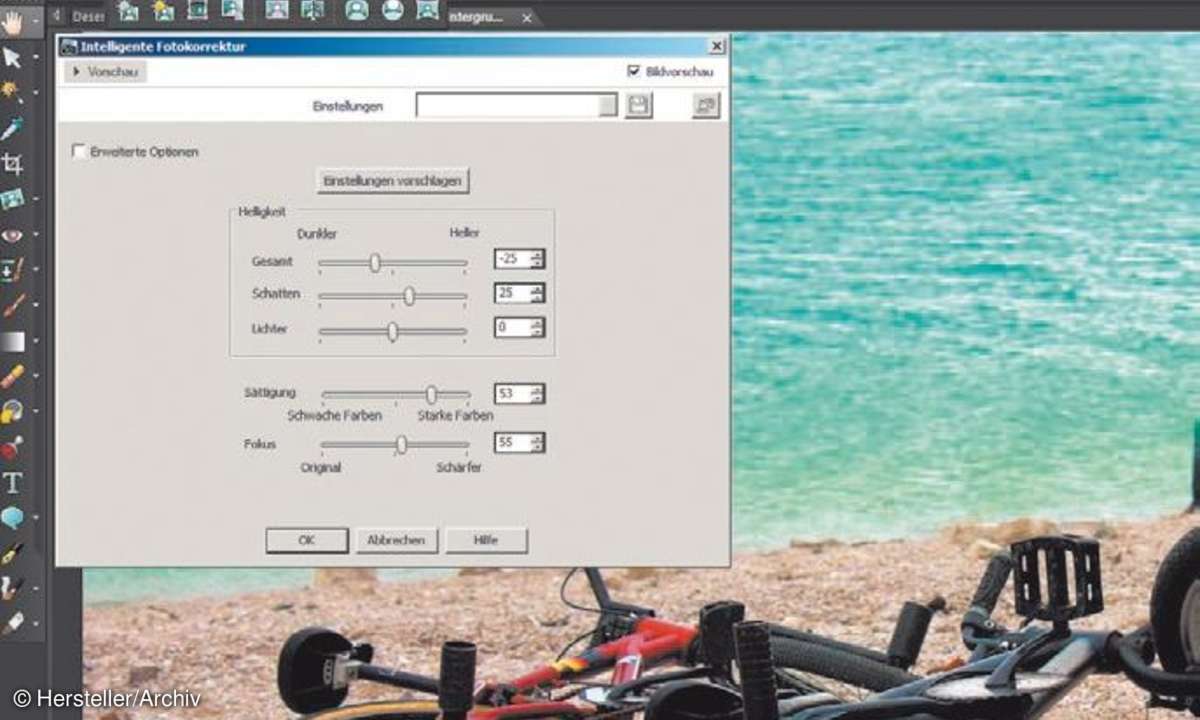Enable the Erweiterte Optionen checkbox
This screenshot has height=720, width=1200.
point(79,151)
